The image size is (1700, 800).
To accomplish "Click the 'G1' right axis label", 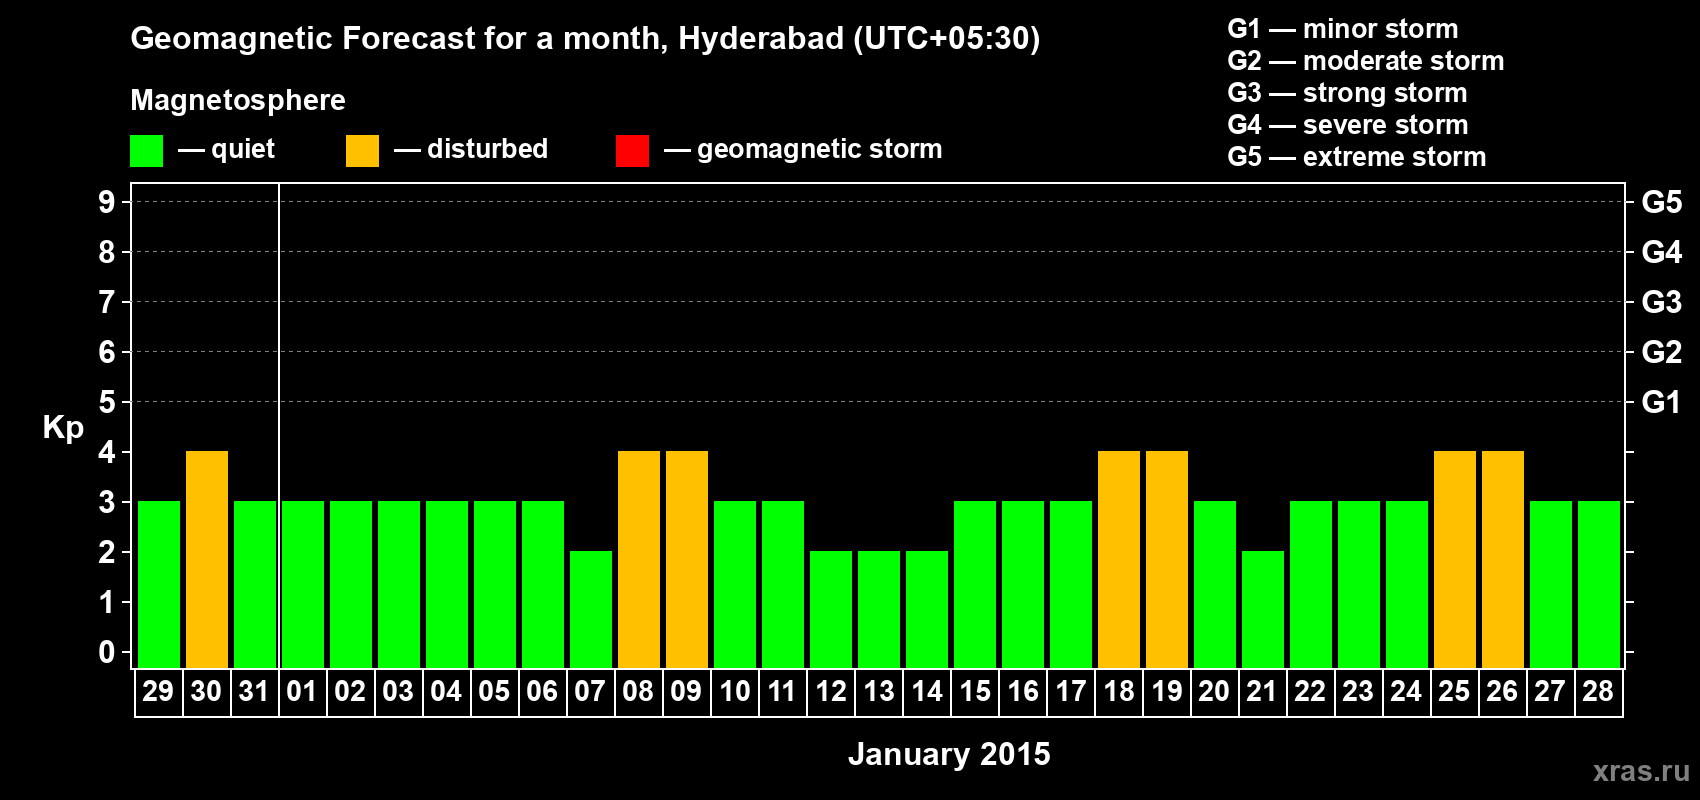I will [1662, 402].
